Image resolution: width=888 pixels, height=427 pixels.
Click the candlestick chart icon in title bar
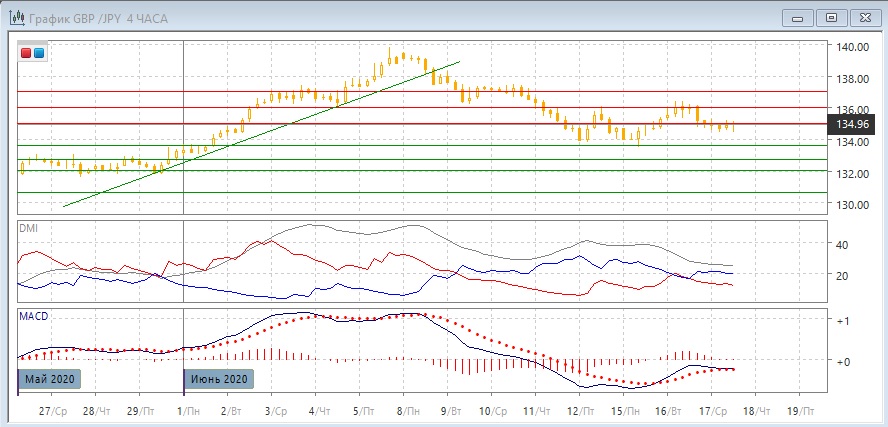16,17
